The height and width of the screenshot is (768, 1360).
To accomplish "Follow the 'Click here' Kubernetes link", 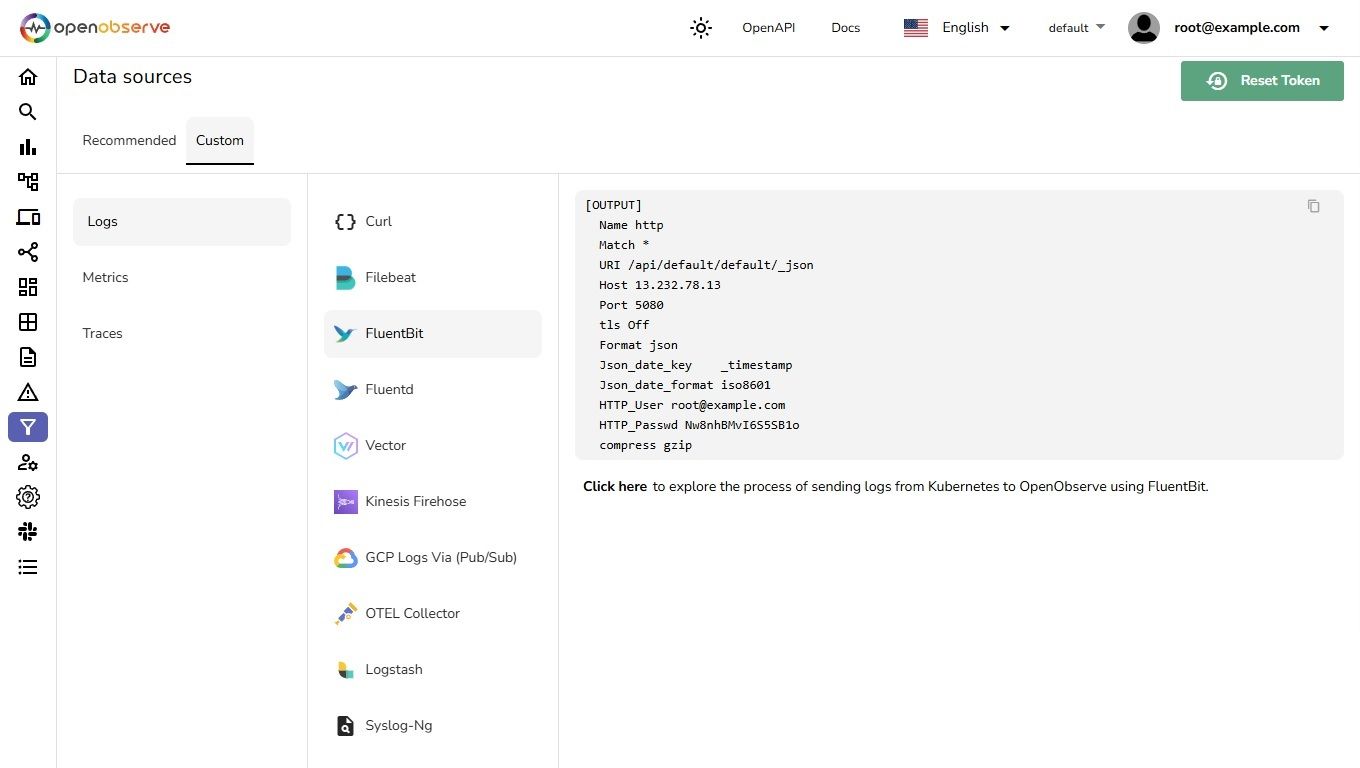I will point(615,487).
